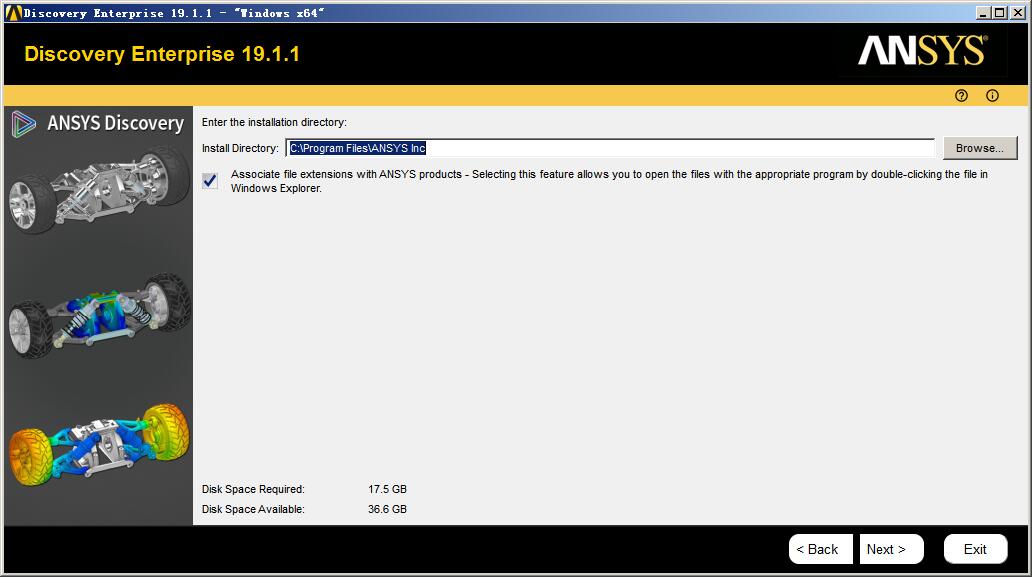Click the Disk Space Required label
The height and width of the screenshot is (577, 1032).
click(x=253, y=489)
